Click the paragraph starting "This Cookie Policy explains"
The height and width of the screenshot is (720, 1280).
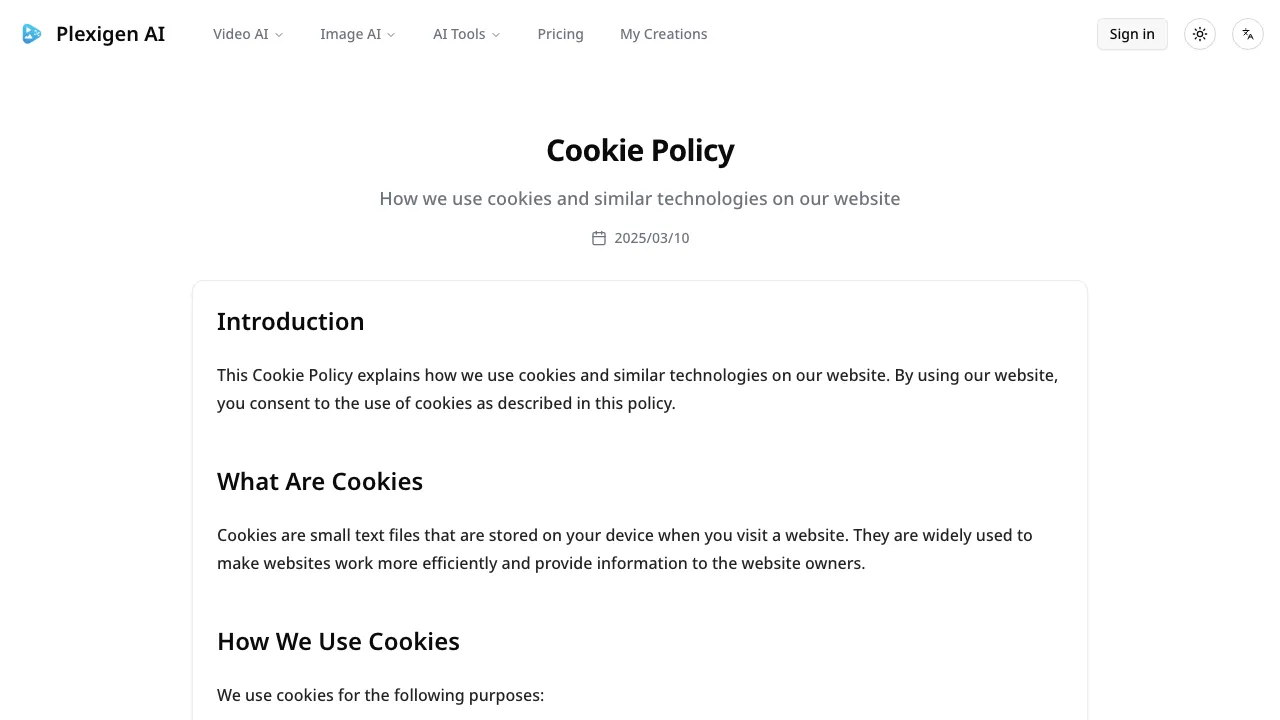[x=637, y=389]
